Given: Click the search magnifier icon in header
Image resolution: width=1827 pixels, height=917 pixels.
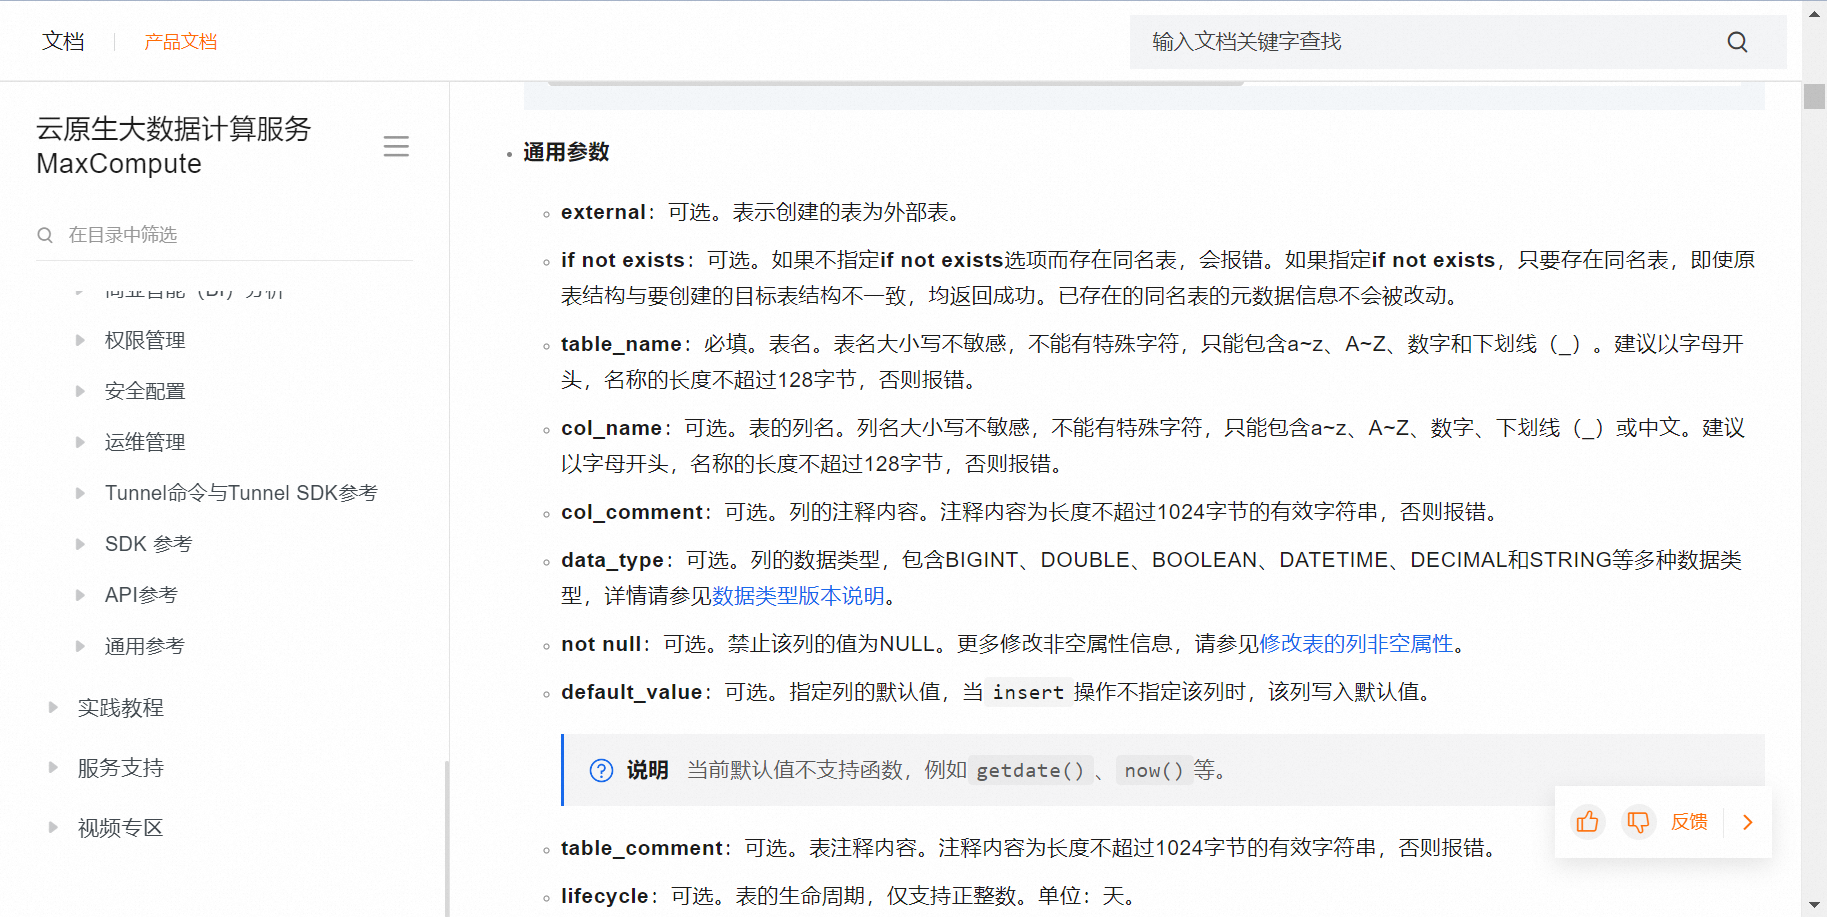Looking at the screenshot, I should [1737, 42].
